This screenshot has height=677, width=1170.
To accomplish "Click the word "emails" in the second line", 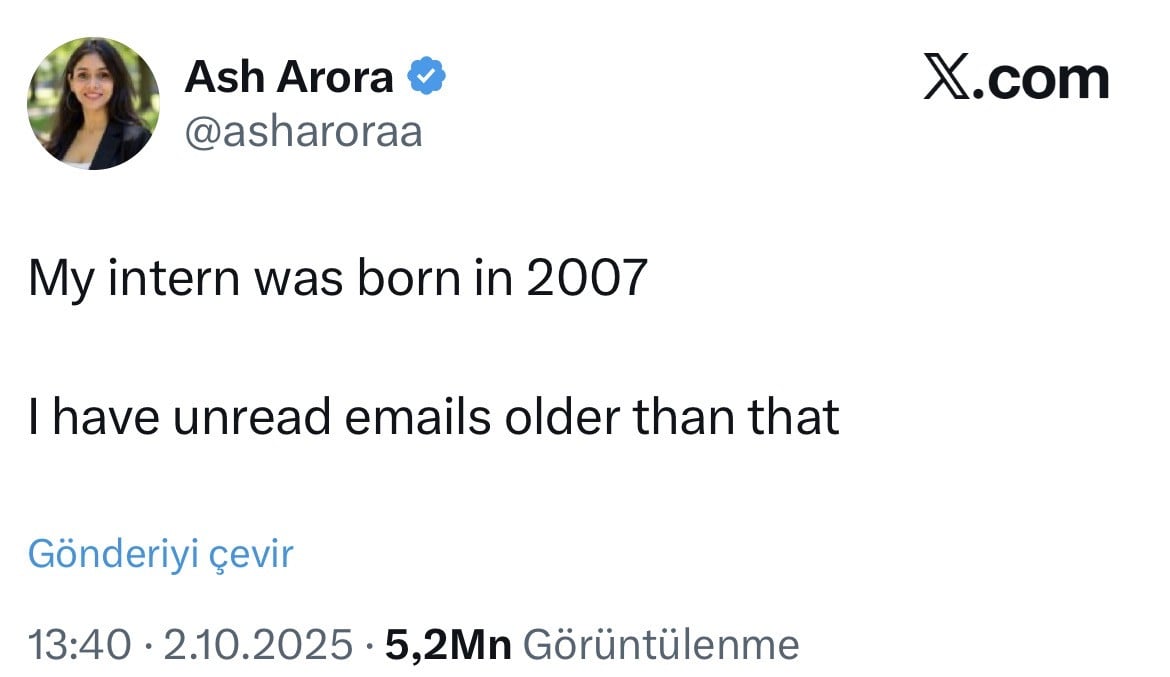I will point(418,417).
